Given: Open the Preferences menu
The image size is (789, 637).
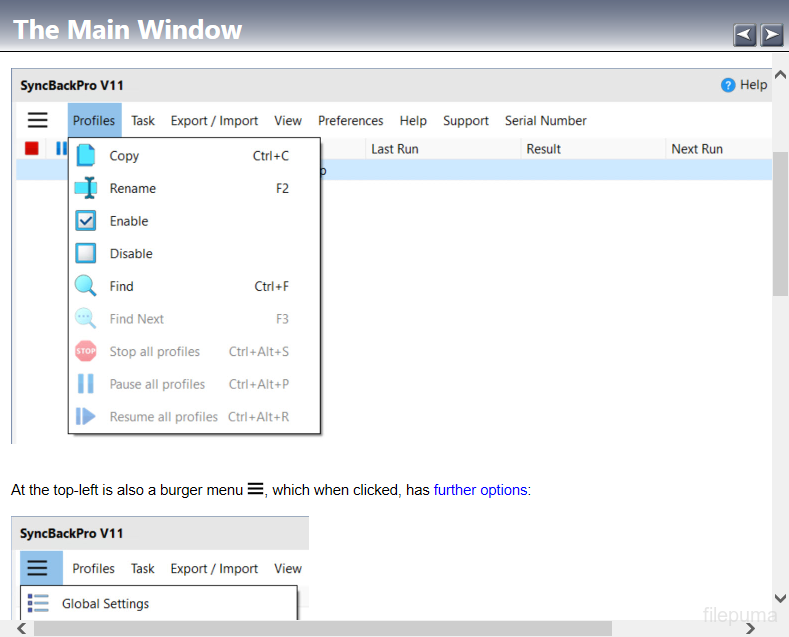Looking at the screenshot, I should 350,120.
